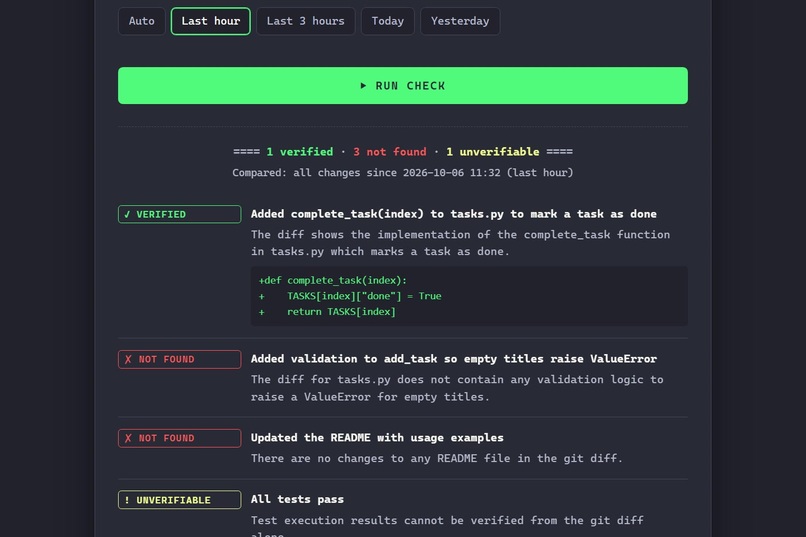The height and width of the screenshot is (537, 806).
Task: Select the Last hour time range
Action: point(211,21)
